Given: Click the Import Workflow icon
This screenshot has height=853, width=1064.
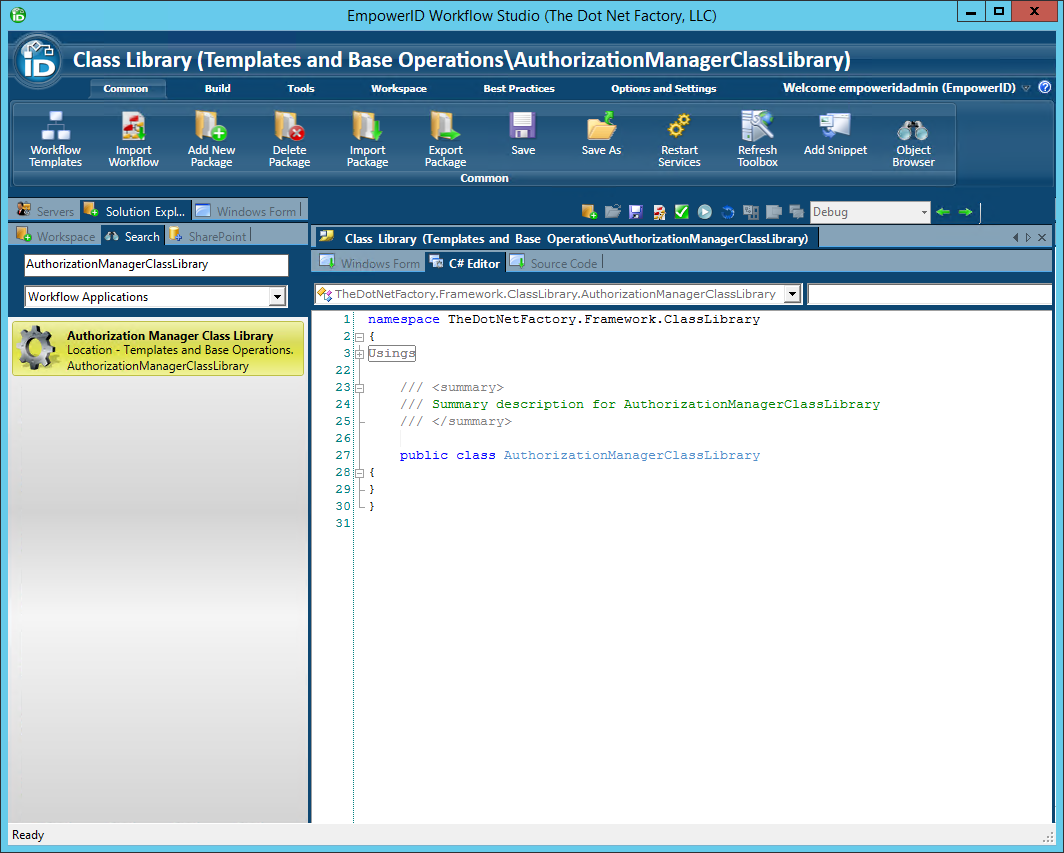Looking at the screenshot, I should coord(133,138).
